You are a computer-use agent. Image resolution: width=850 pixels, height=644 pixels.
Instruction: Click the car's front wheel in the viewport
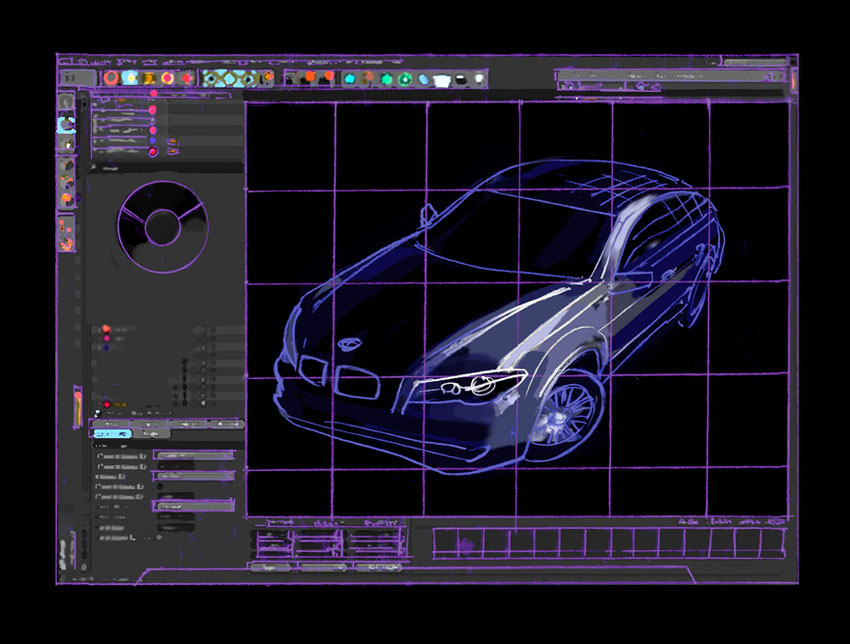pos(565,414)
